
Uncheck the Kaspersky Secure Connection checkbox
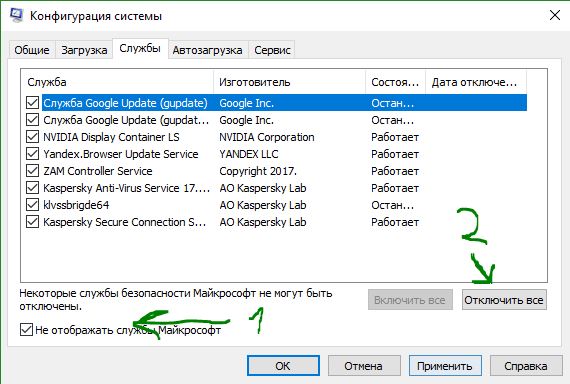(32, 222)
